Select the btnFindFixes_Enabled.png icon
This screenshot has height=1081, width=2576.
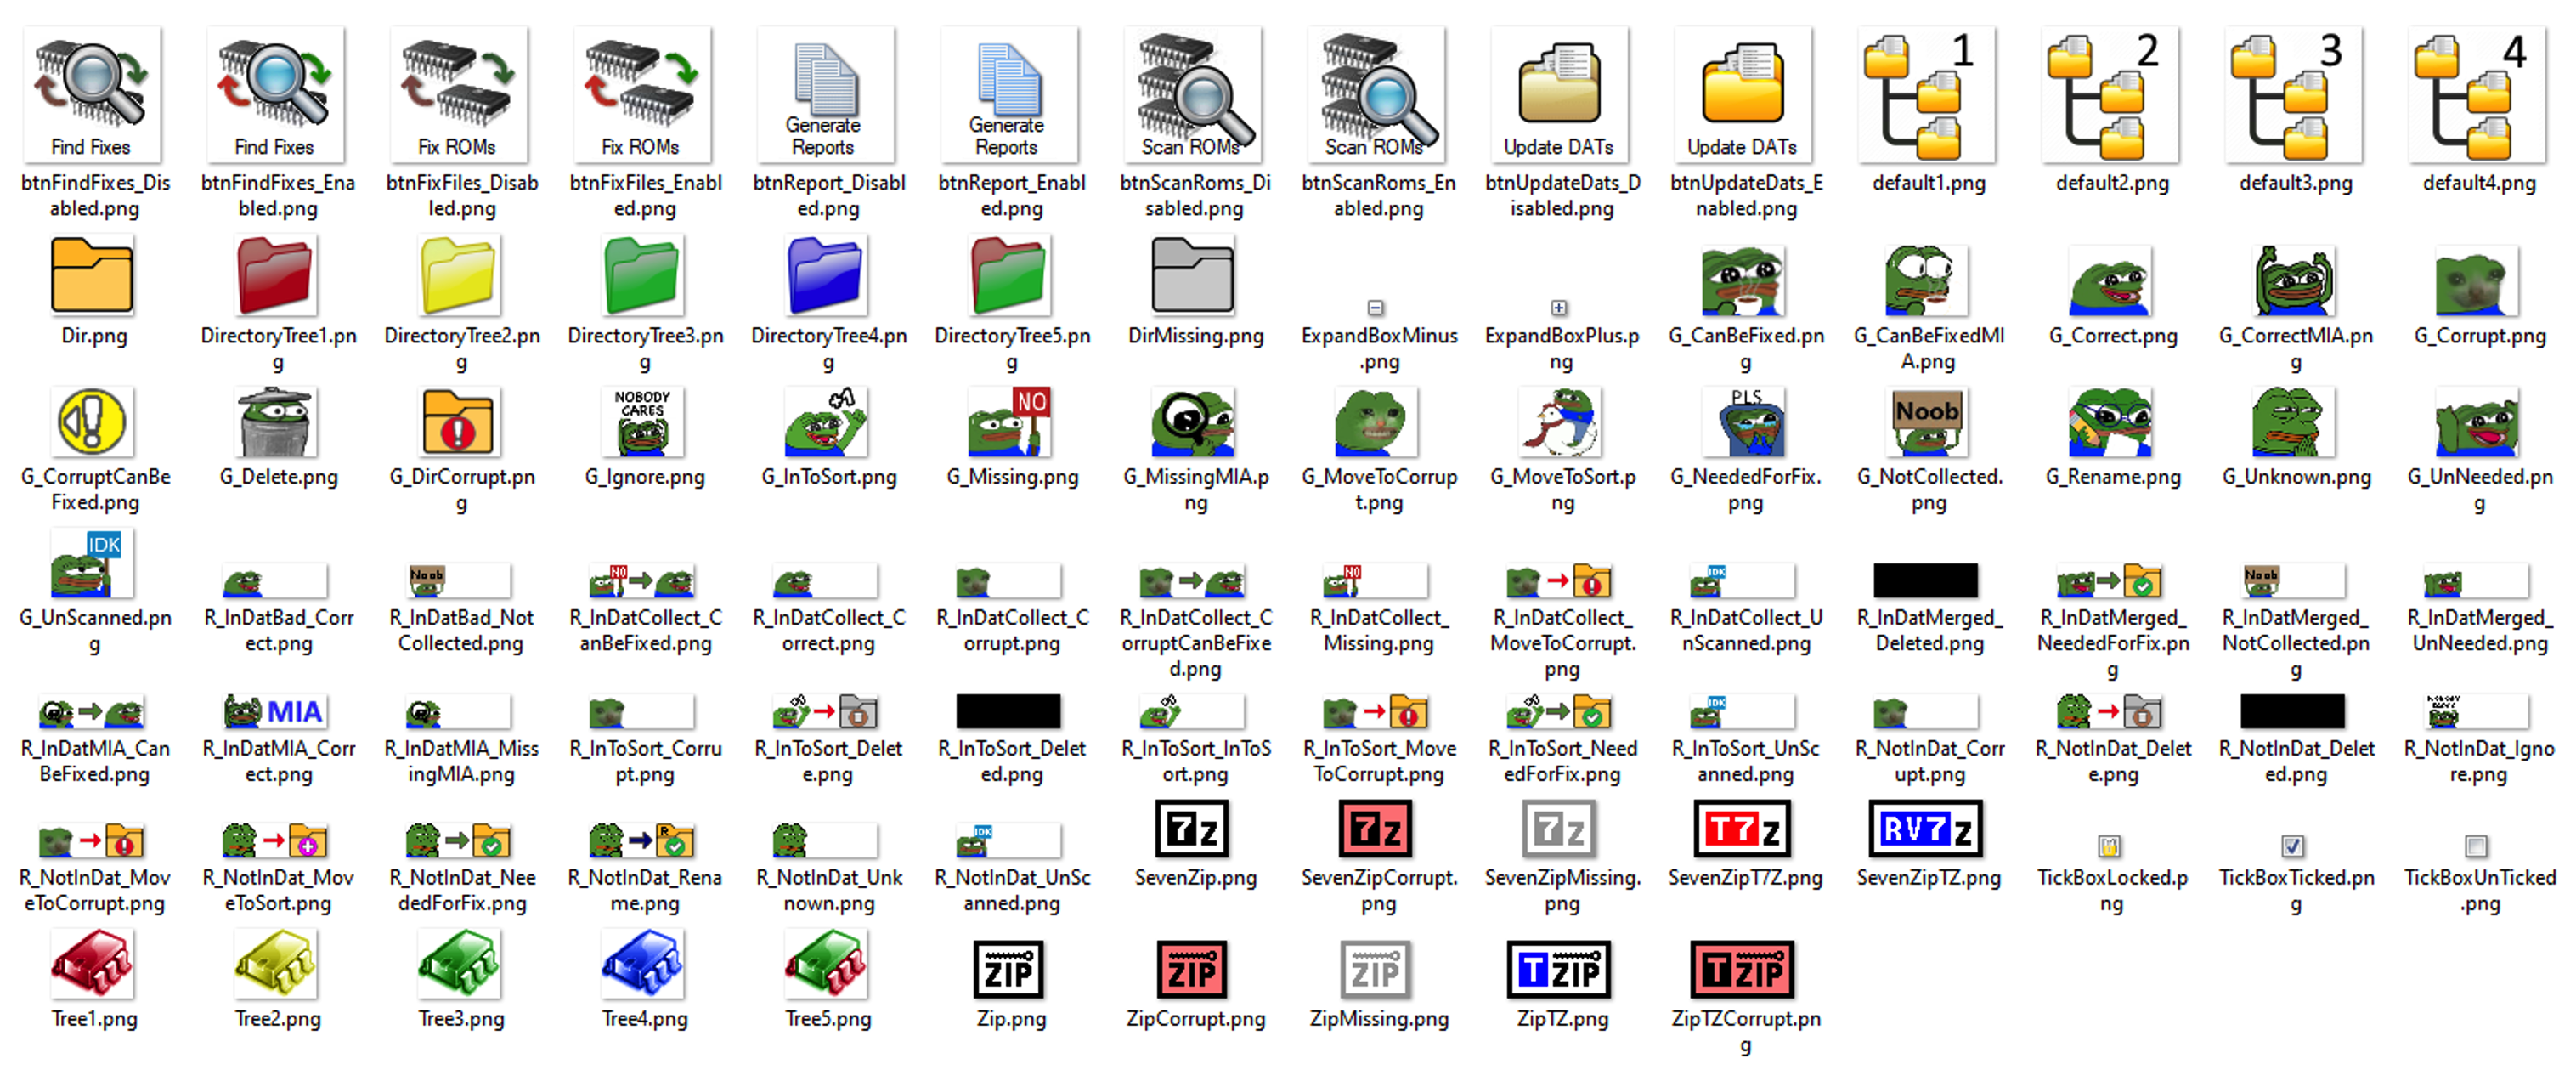pyautogui.click(x=276, y=95)
